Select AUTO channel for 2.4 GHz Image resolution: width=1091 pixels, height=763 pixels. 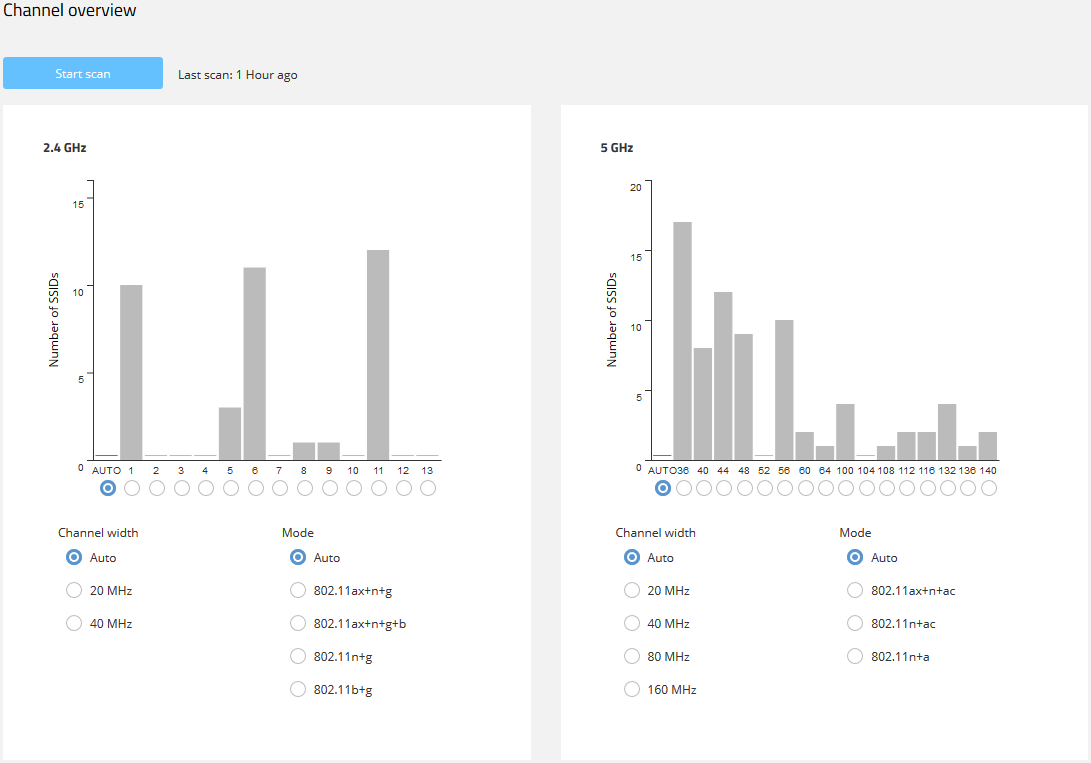pos(107,488)
